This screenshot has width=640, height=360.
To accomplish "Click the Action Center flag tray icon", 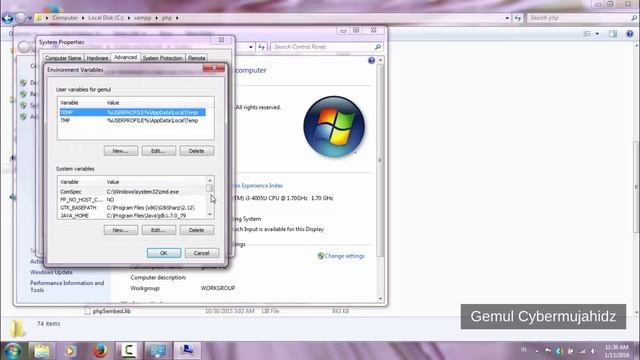I will (x=548, y=351).
